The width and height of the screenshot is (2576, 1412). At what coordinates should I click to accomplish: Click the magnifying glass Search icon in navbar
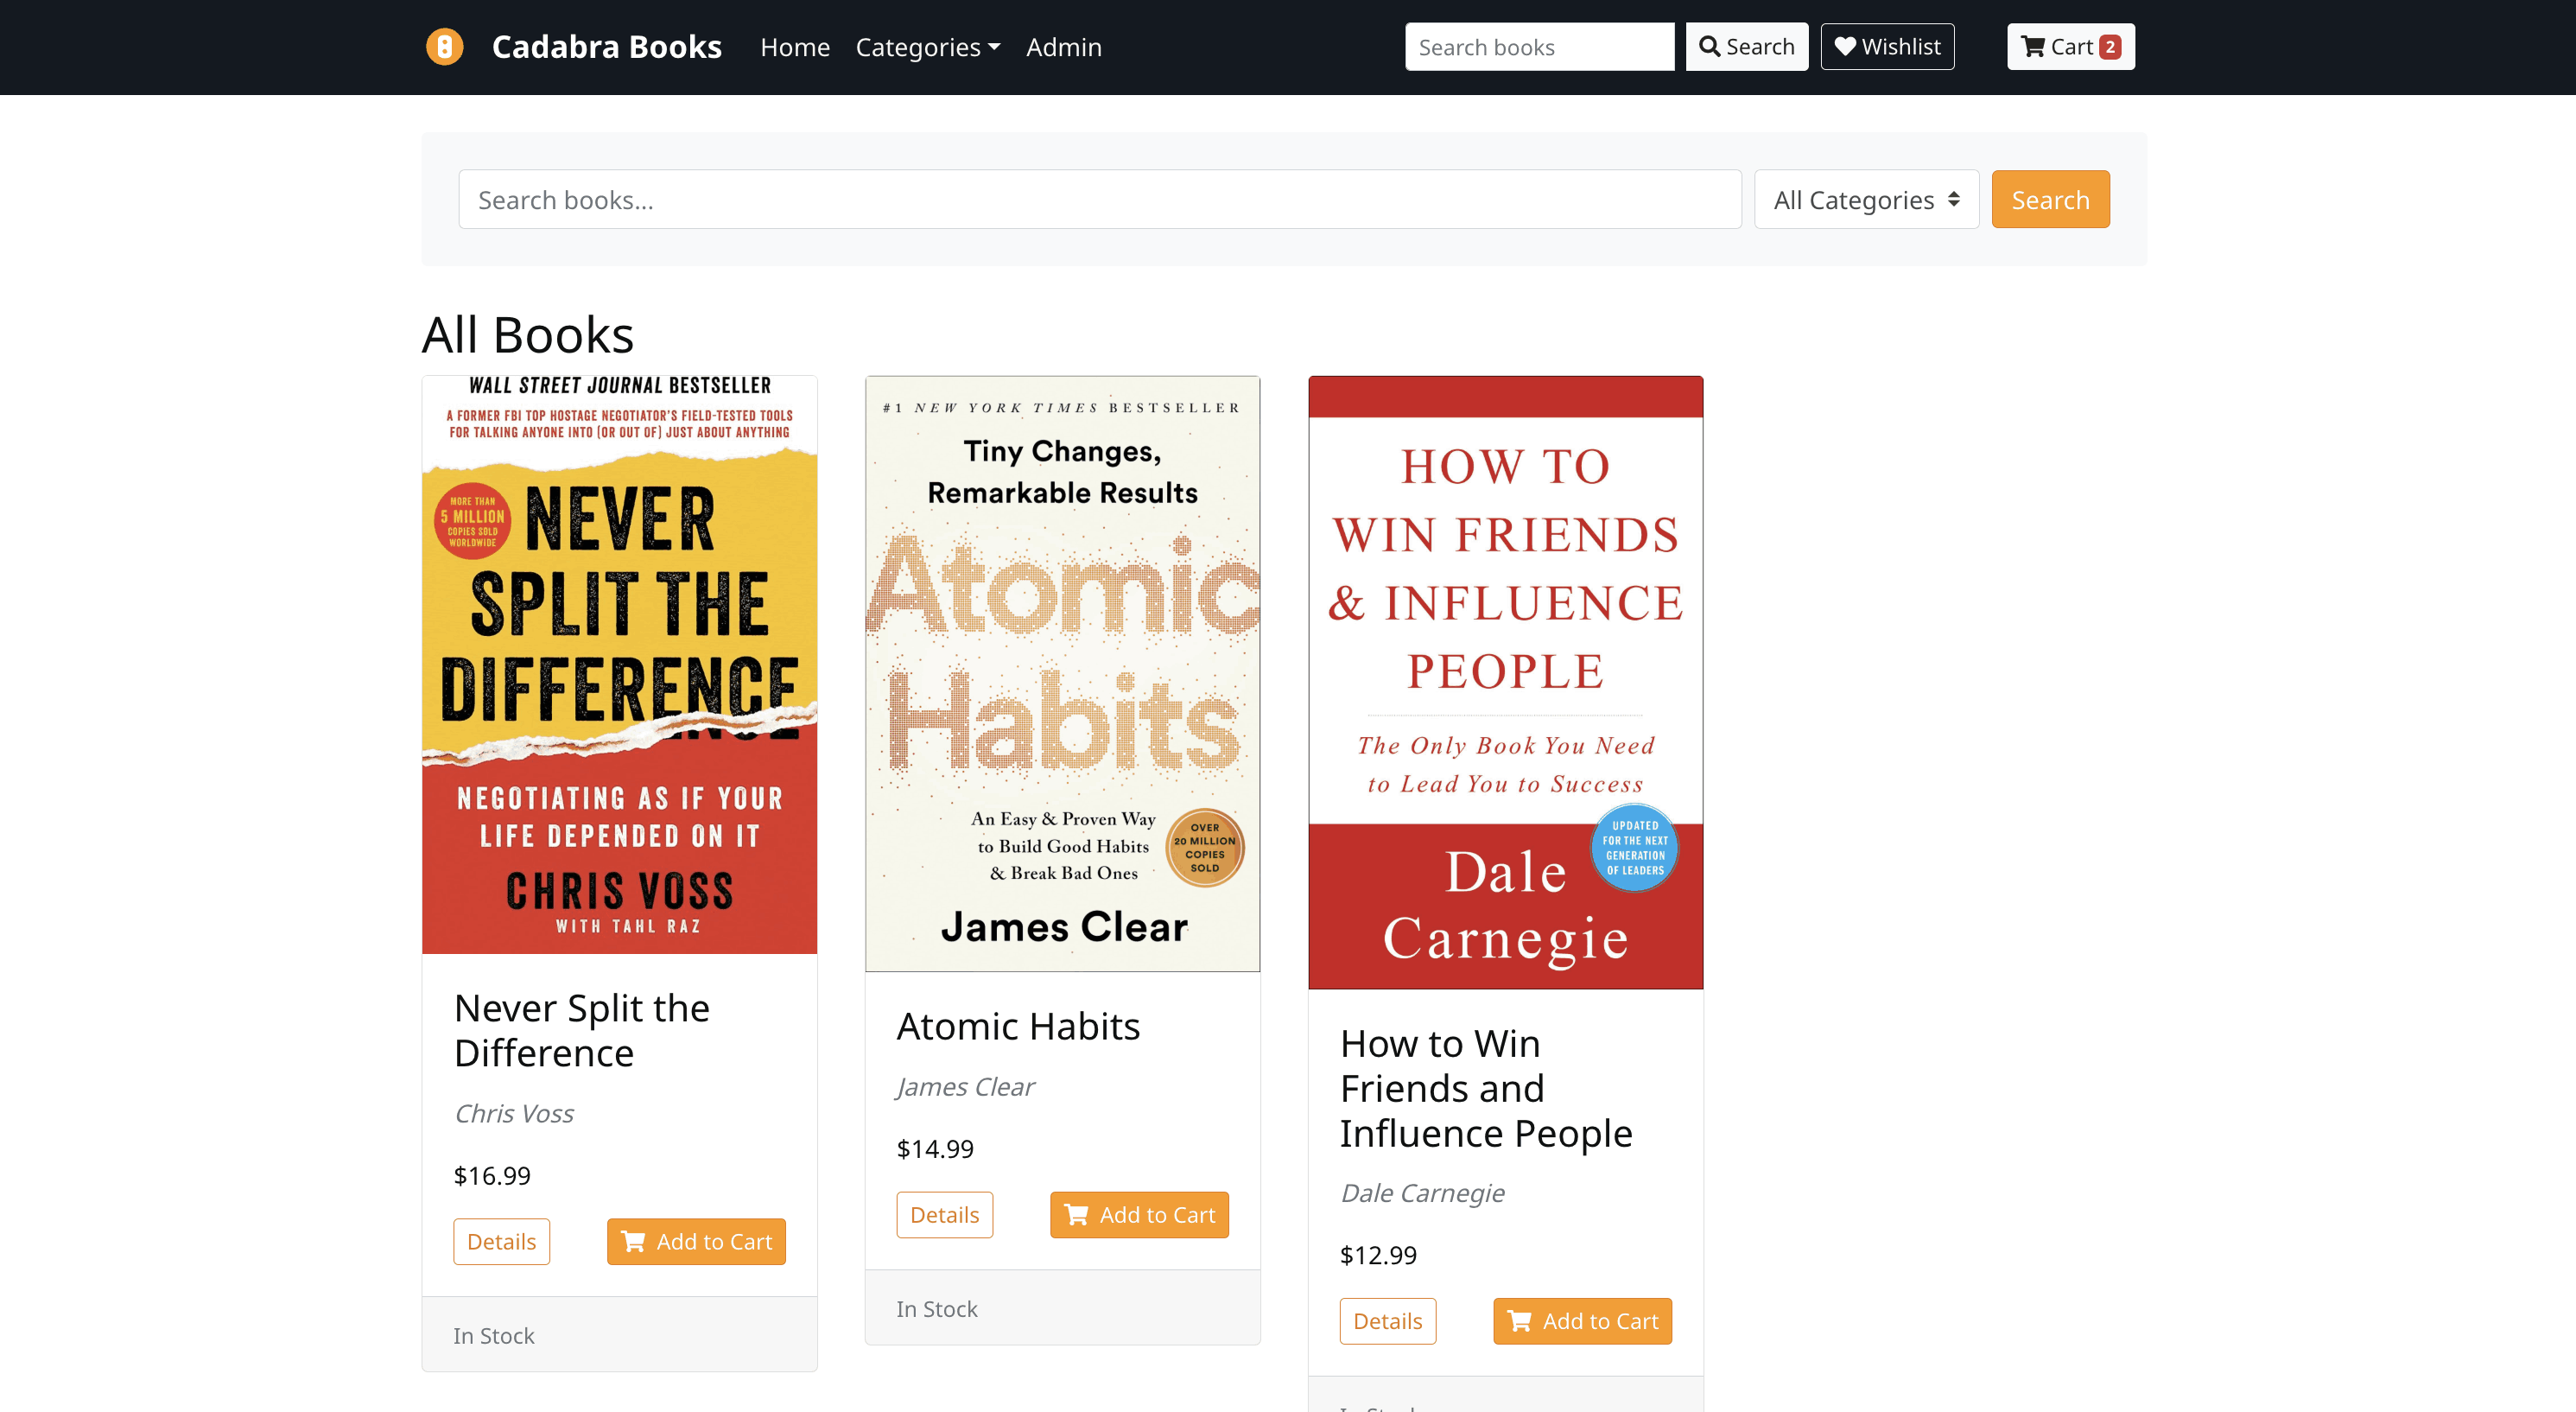coord(1710,46)
